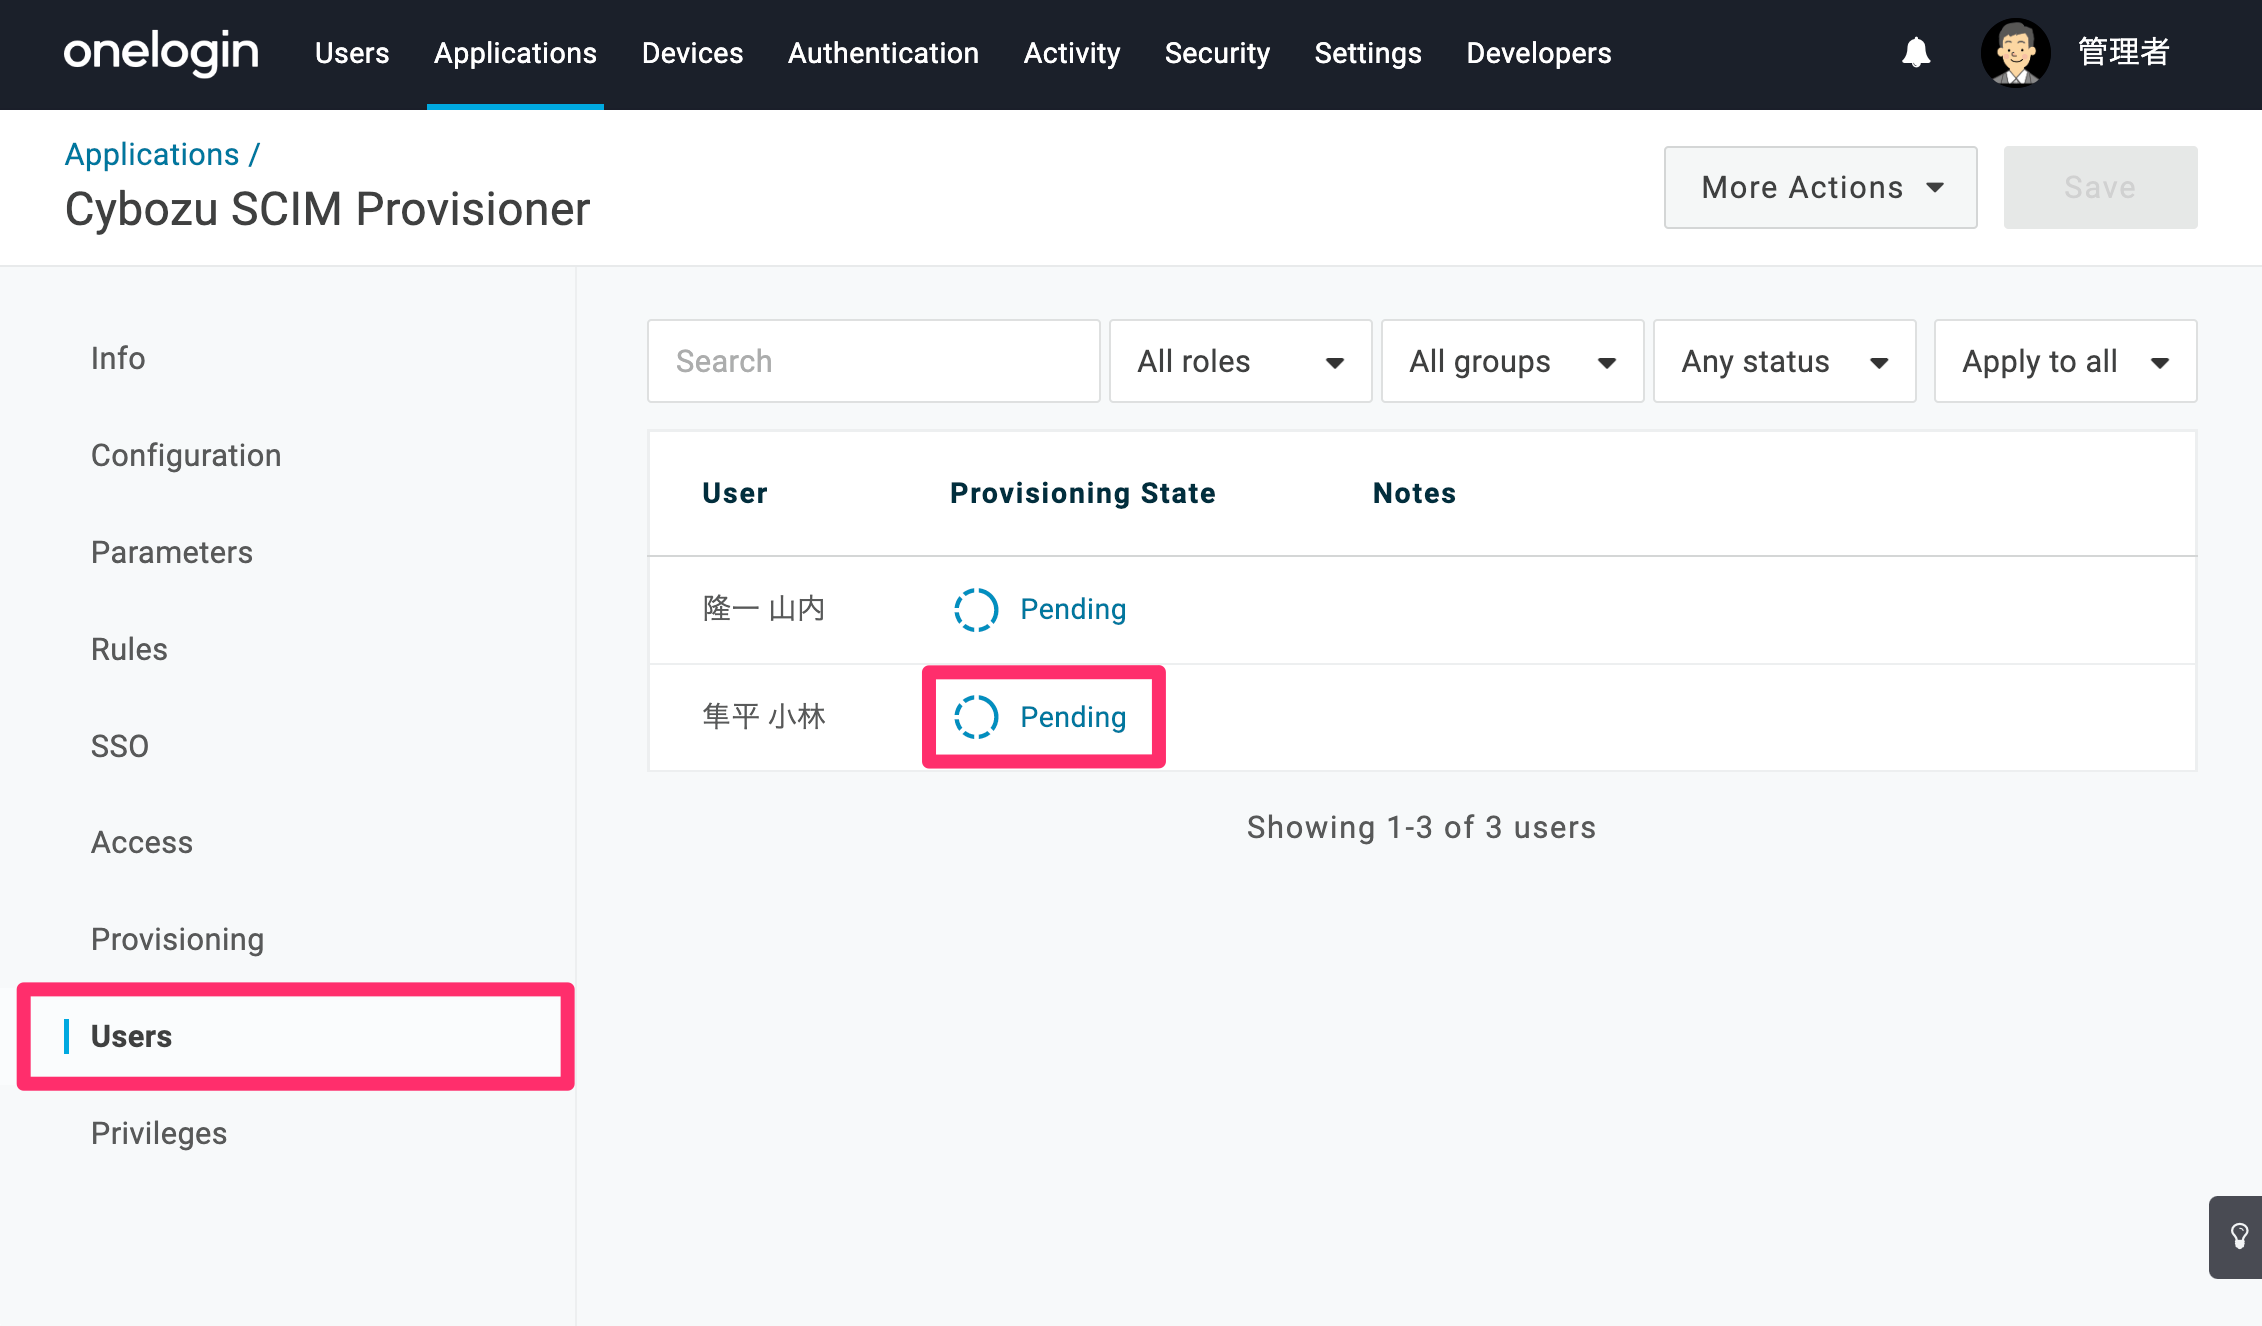
Task: Open the Privileges sidebar tab
Action: pos(159,1133)
